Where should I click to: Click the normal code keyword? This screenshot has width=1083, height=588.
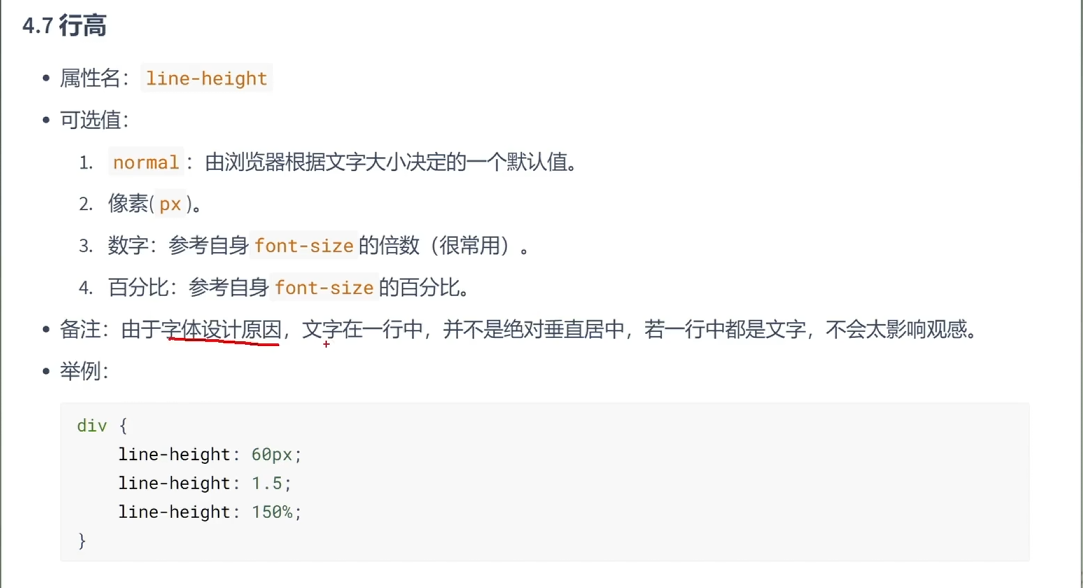click(x=146, y=162)
